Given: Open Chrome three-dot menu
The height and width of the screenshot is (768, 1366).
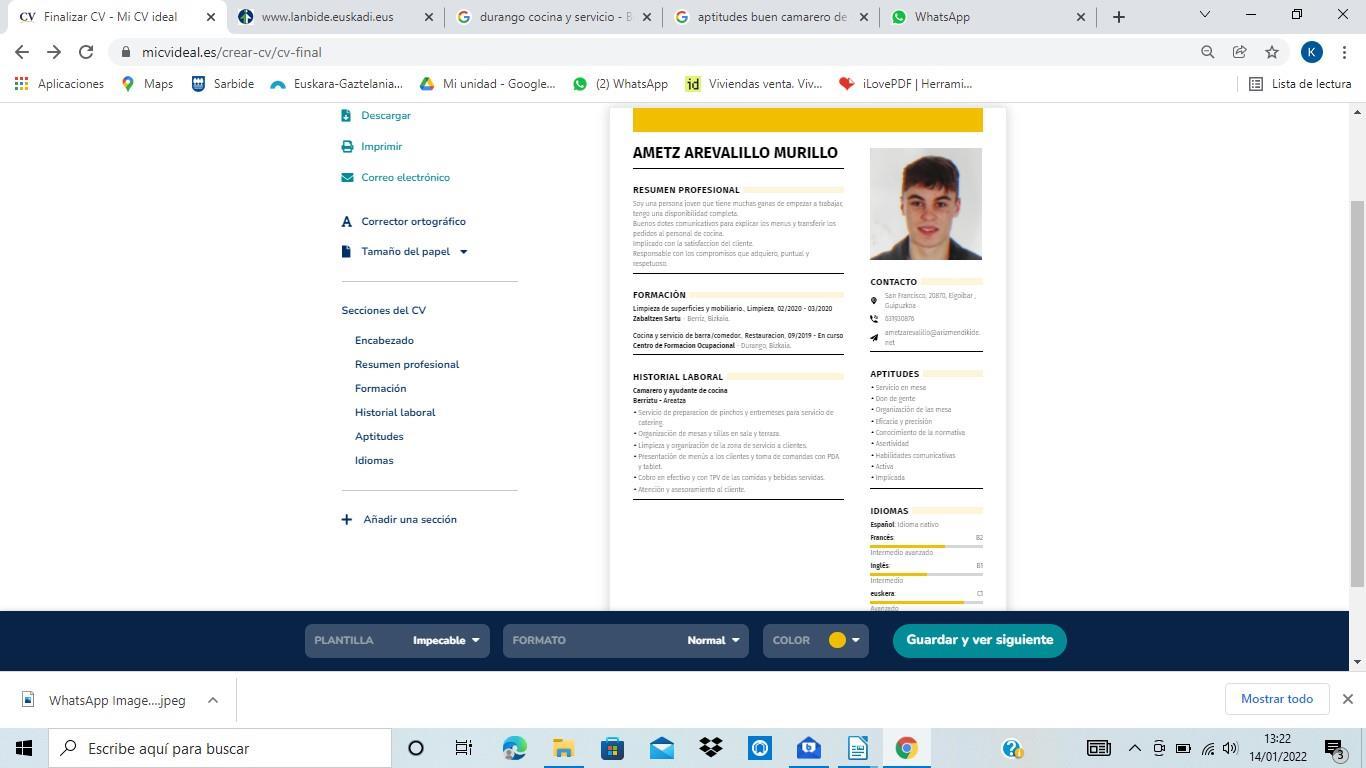Looking at the screenshot, I should 1344,52.
